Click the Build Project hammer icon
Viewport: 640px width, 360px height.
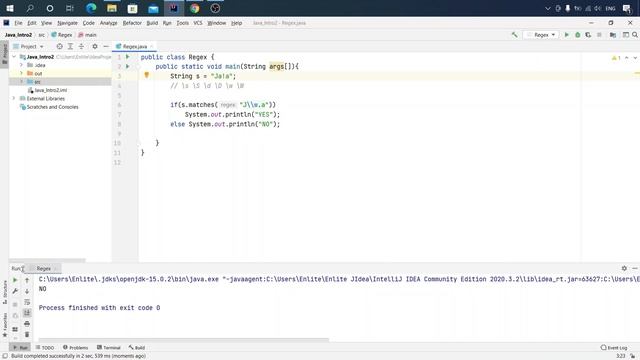514,35
